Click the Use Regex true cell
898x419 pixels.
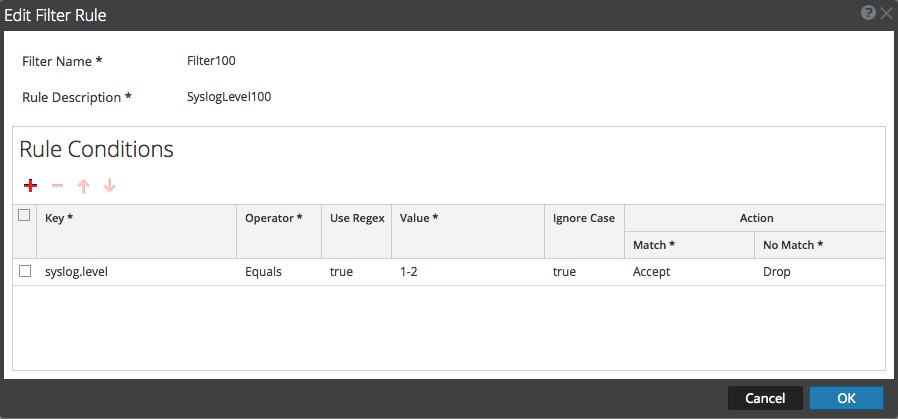[x=341, y=271]
